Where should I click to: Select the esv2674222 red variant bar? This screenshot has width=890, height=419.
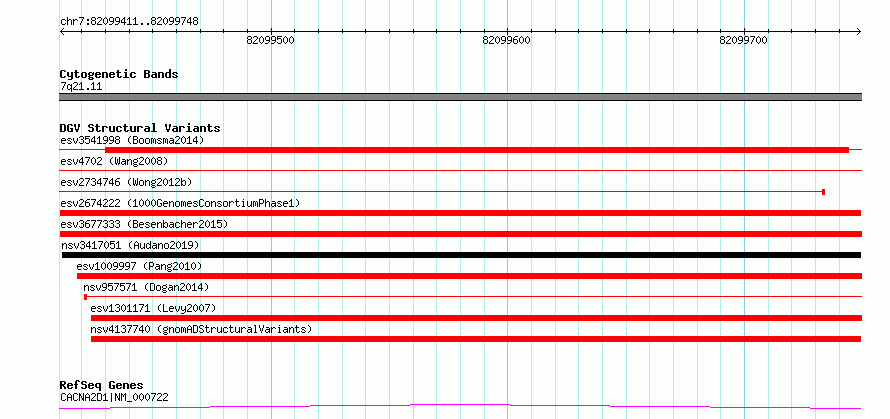pos(460,213)
